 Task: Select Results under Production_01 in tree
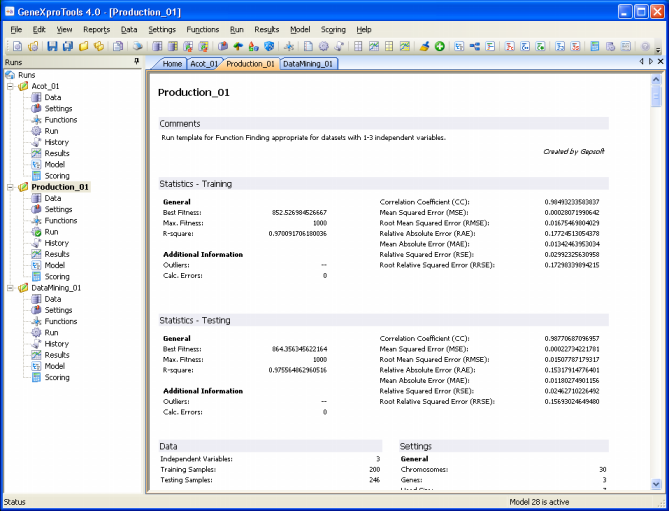click(57, 254)
